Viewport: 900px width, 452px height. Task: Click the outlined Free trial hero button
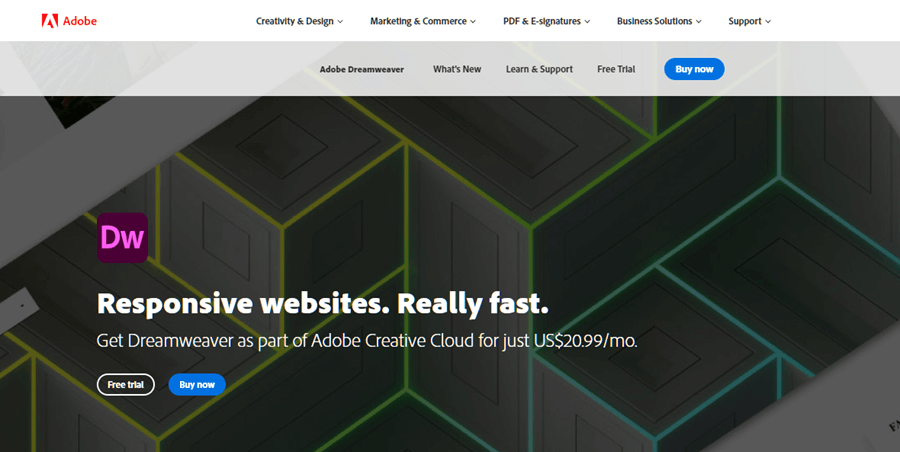click(x=126, y=385)
